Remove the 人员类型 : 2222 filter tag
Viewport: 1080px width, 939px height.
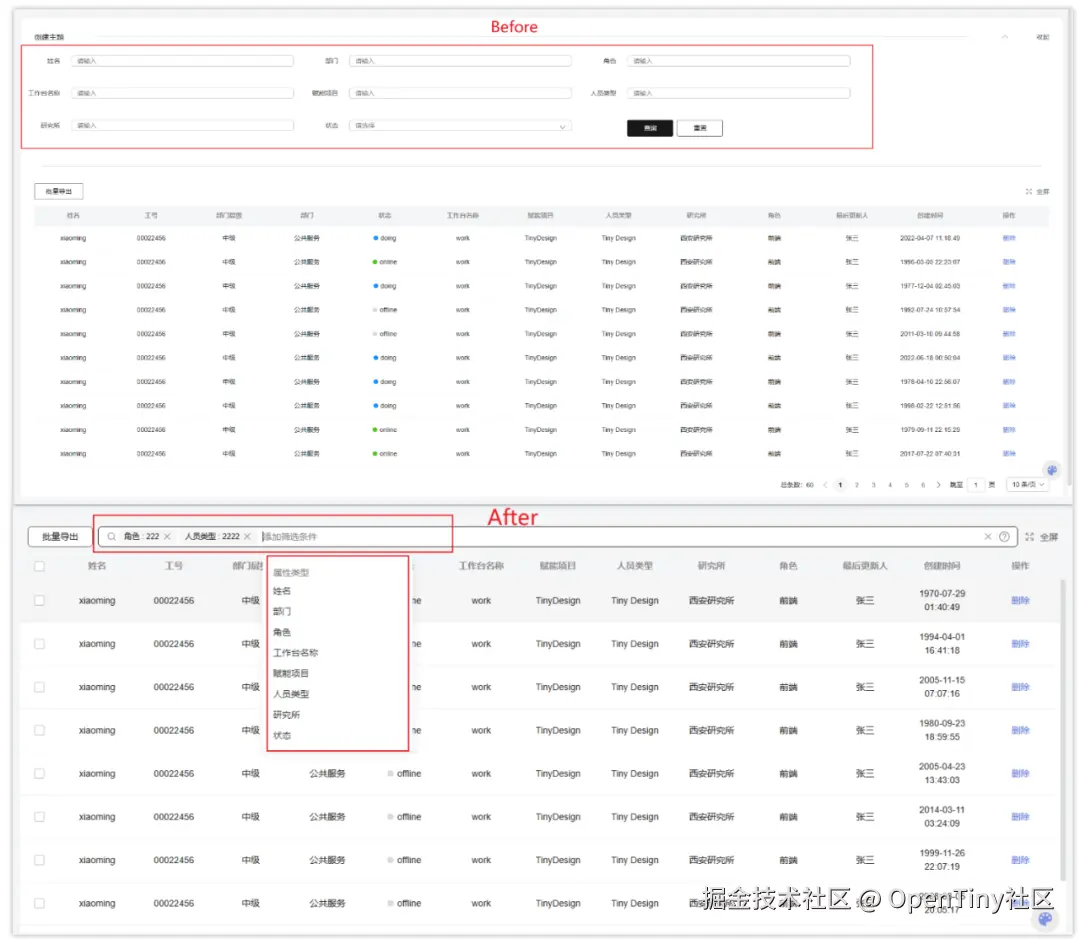tap(247, 537)
